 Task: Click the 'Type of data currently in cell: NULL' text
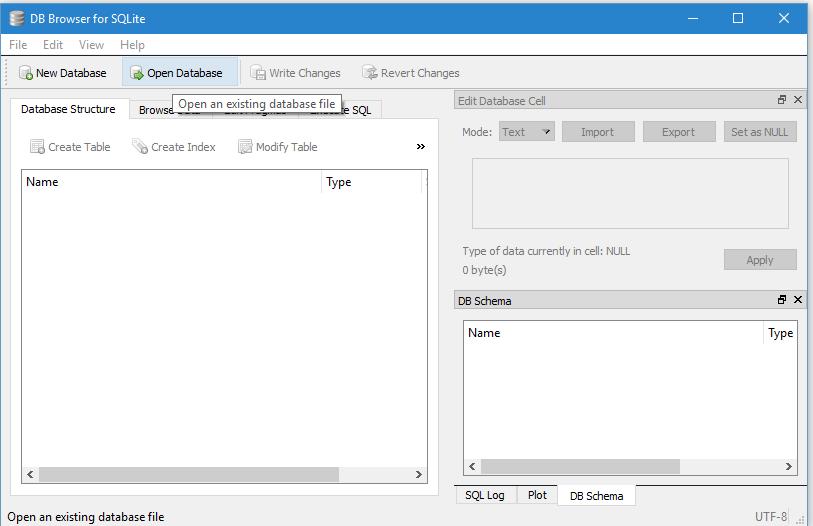point(546,251)
